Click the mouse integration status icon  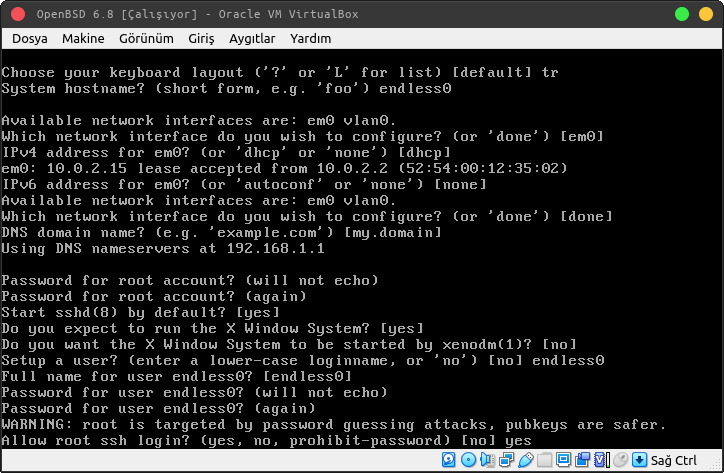[621, 460]
